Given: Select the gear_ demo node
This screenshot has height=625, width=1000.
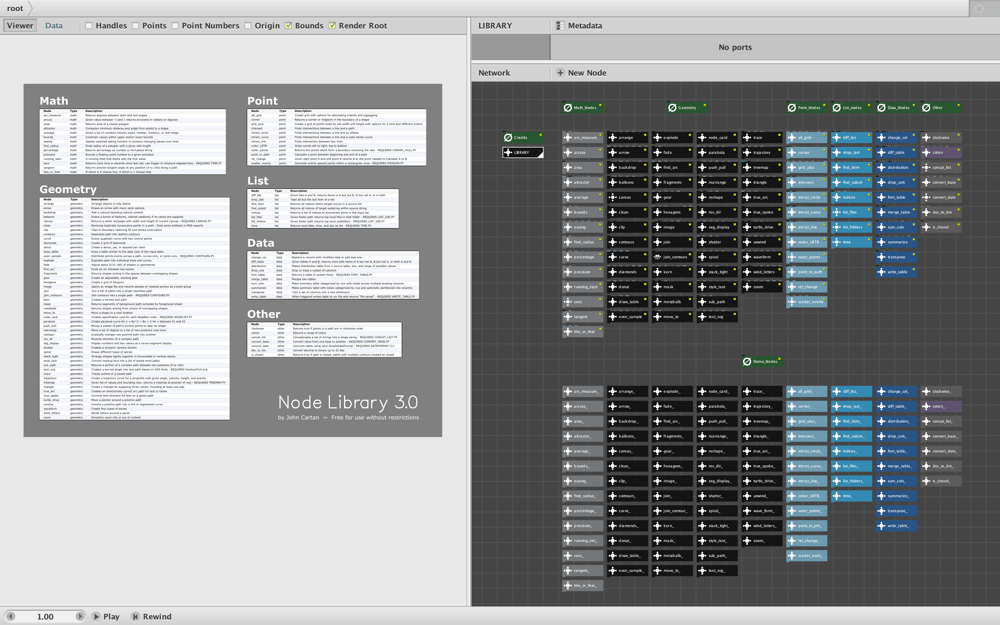Looking at the screenshot, I should pos(672,451).
